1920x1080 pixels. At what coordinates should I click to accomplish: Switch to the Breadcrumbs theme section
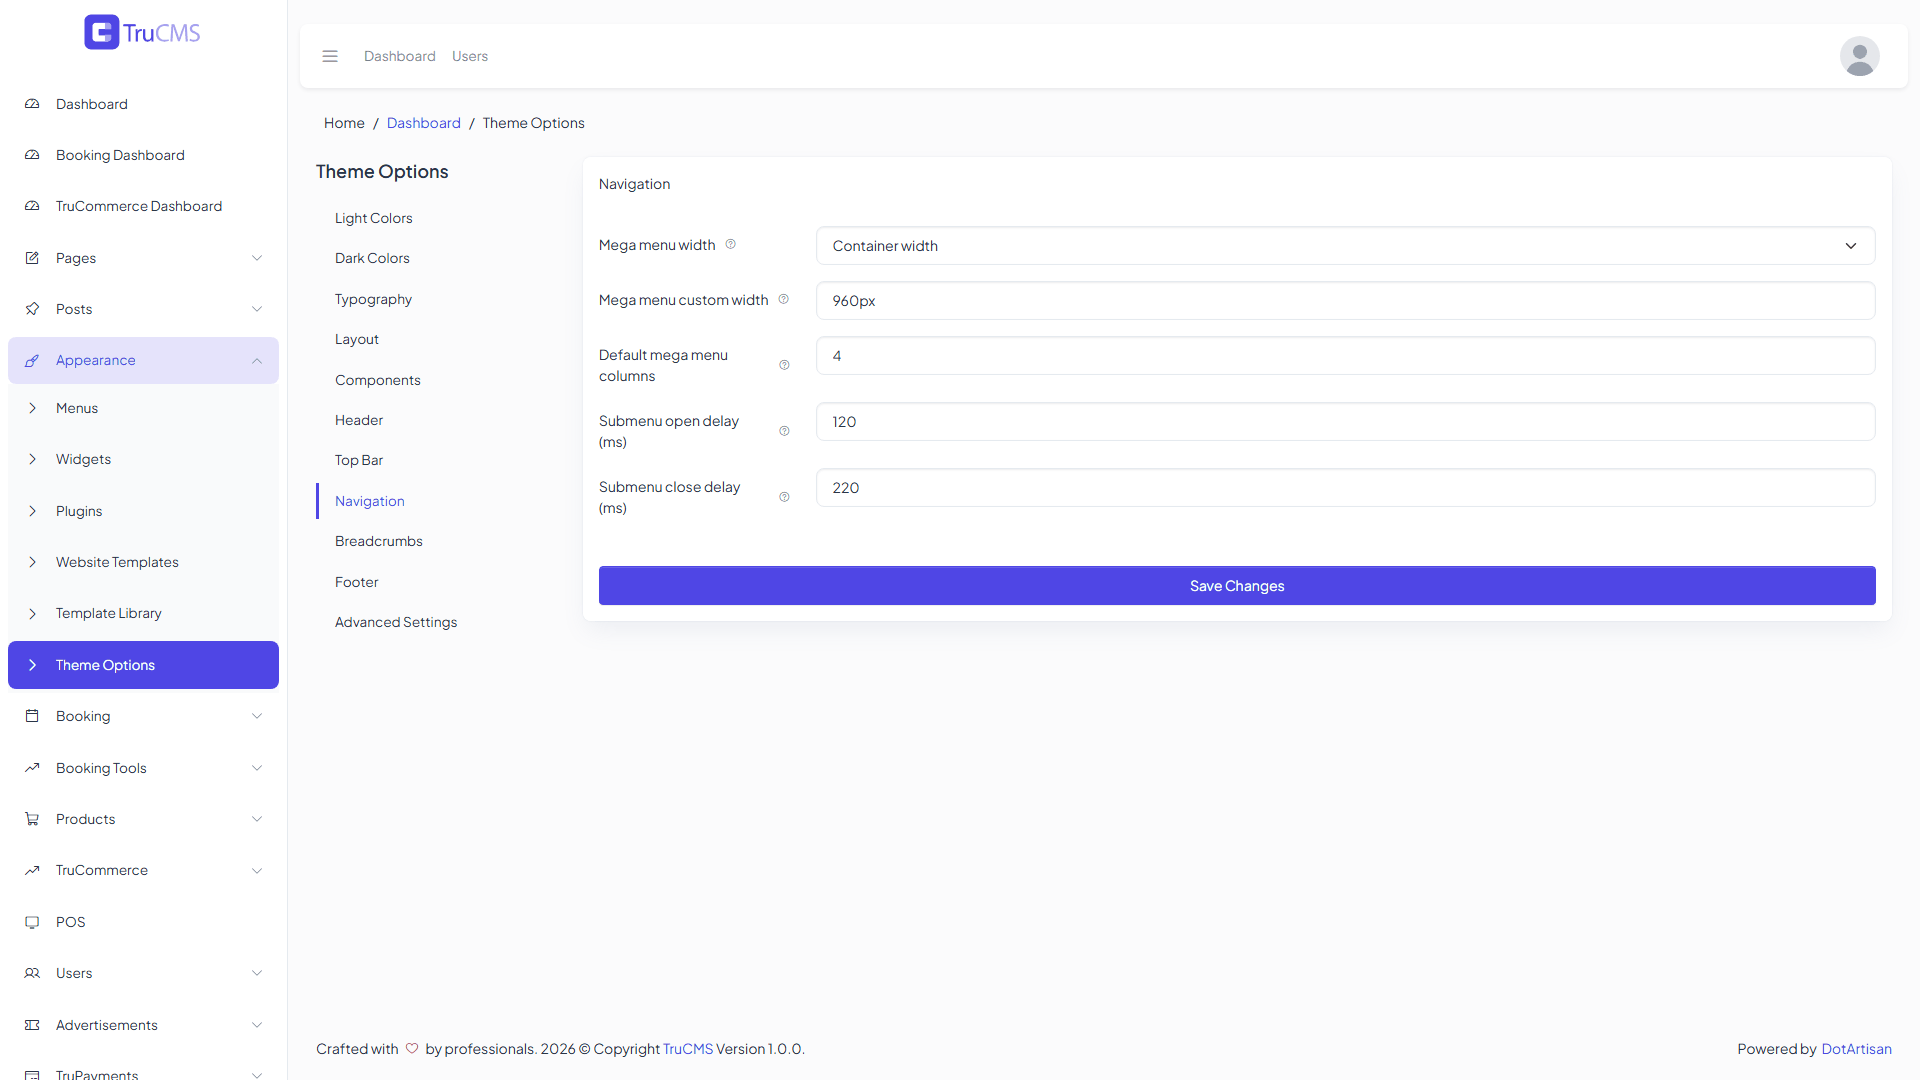click(379, 541)
